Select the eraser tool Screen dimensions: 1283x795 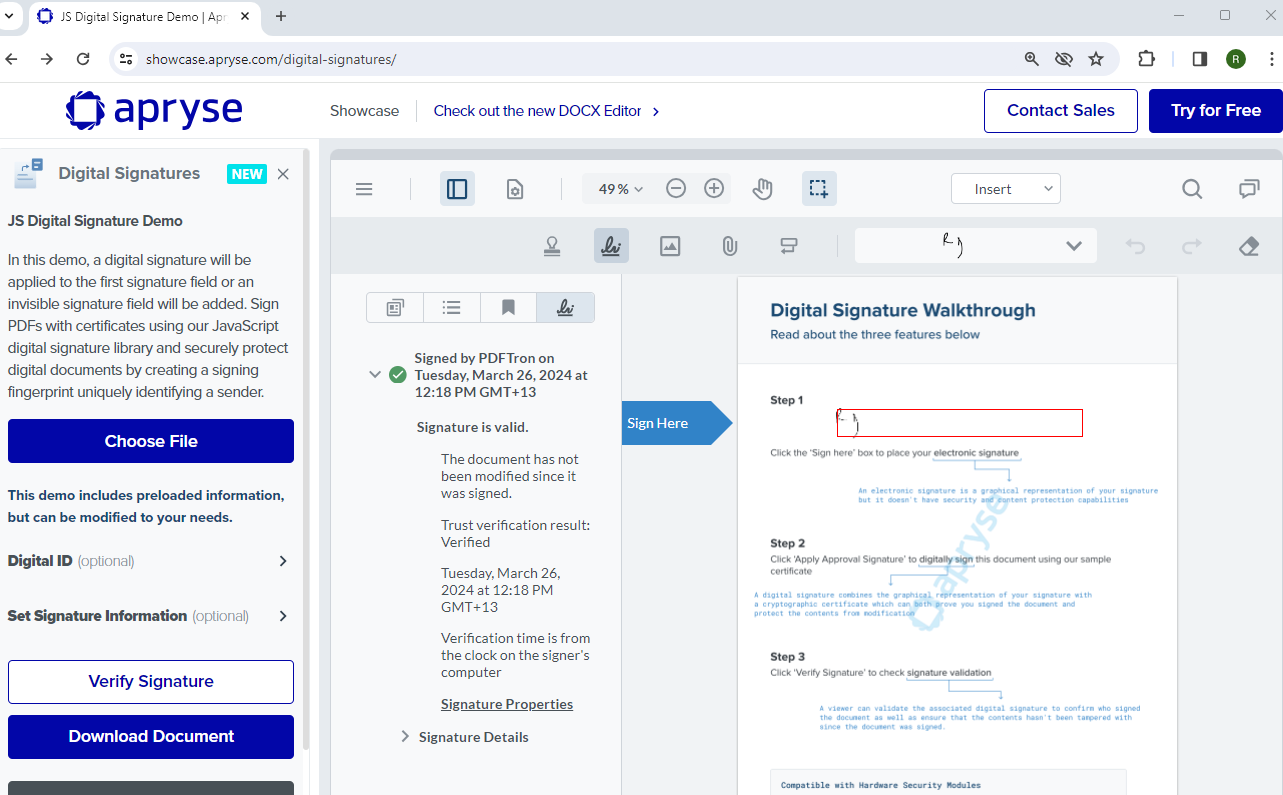[x=1248, y=245]
